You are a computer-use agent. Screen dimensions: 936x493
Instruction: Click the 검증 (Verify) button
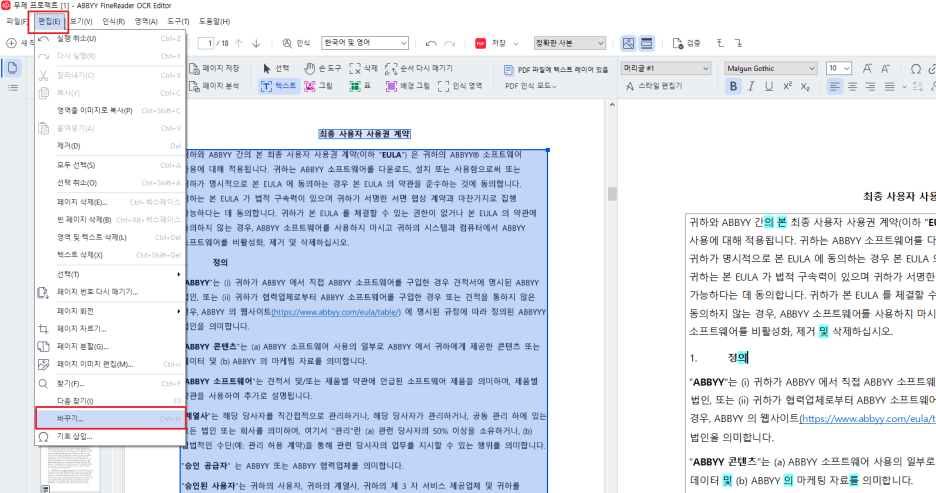click(686, 44)
